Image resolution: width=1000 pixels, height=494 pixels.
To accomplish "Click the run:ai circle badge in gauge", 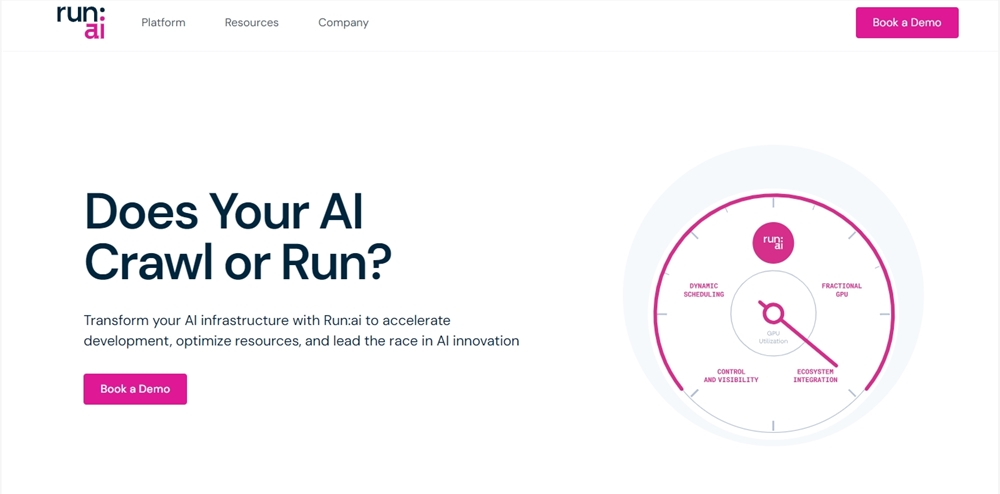I will pyautogui.click(x=773, y=243).
